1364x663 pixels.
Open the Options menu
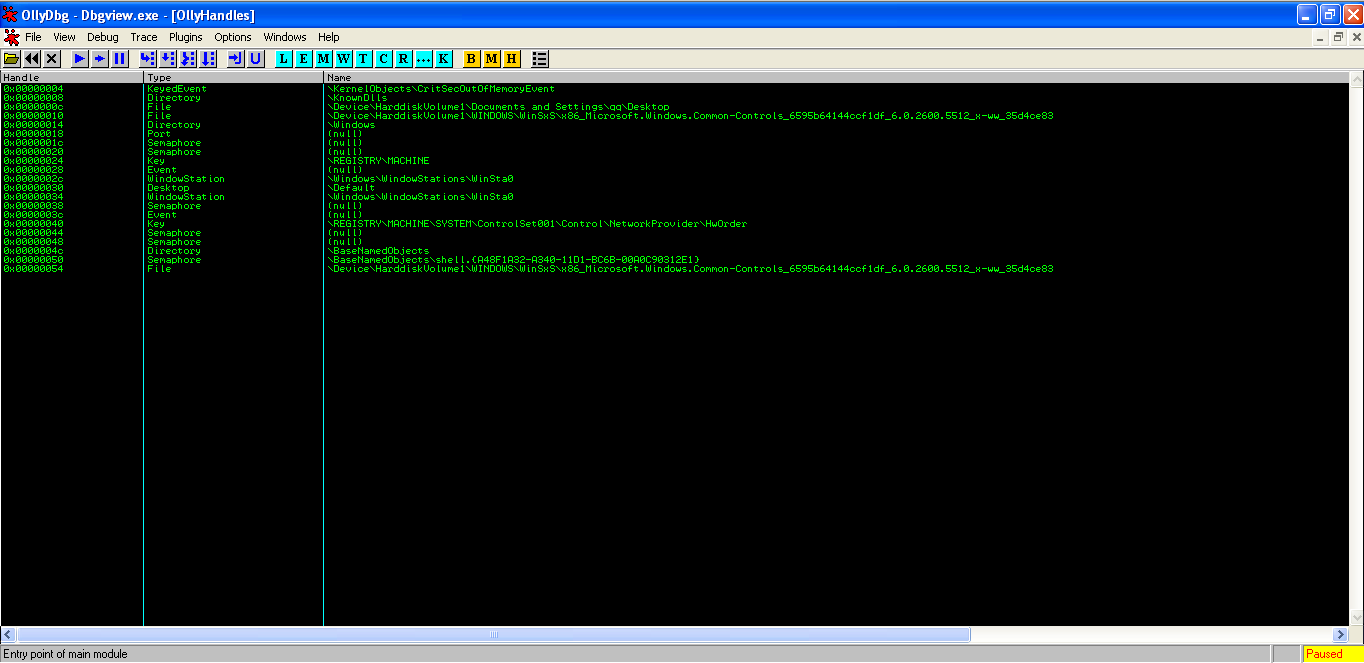(233, 37)
